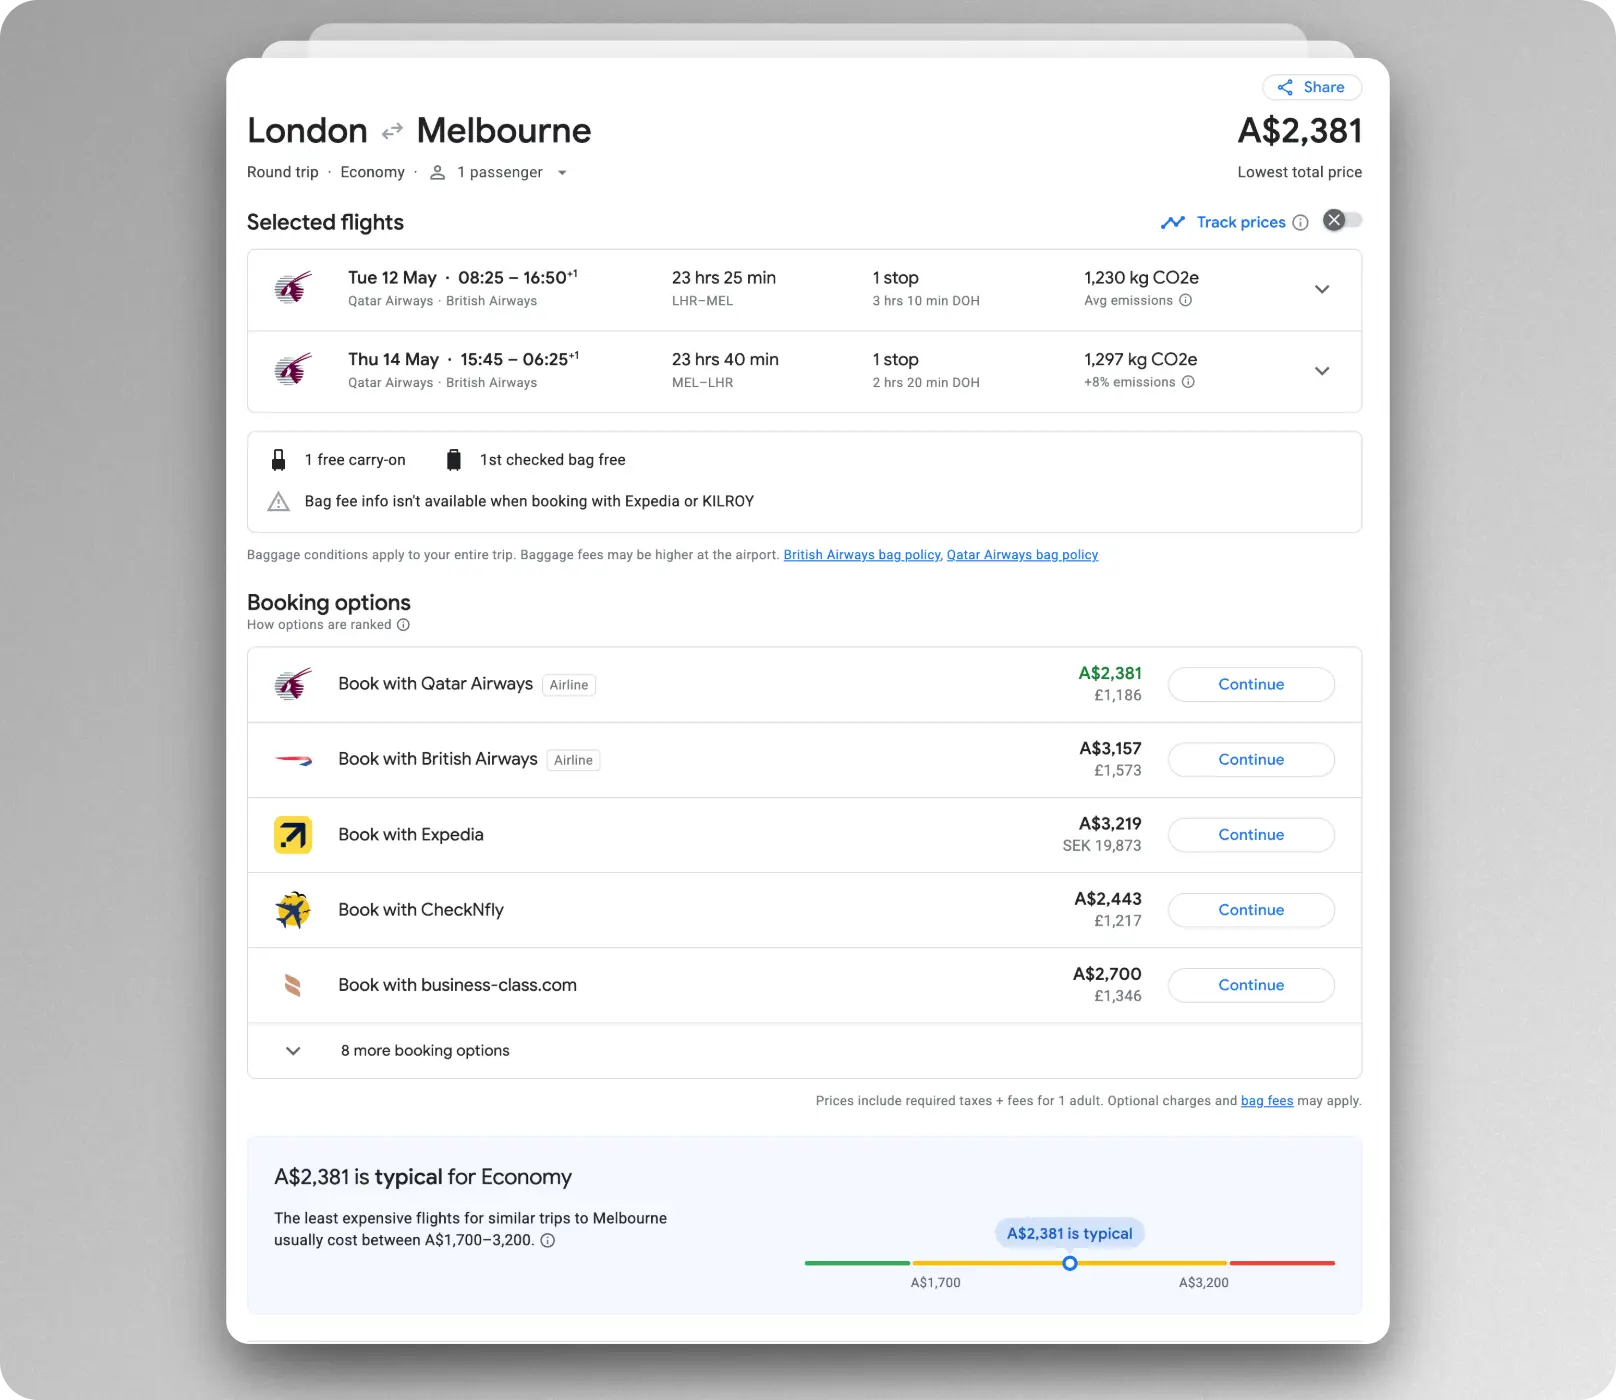
Task: Click the Book with Qatar Airways row title
Action: tap(435, 684)
